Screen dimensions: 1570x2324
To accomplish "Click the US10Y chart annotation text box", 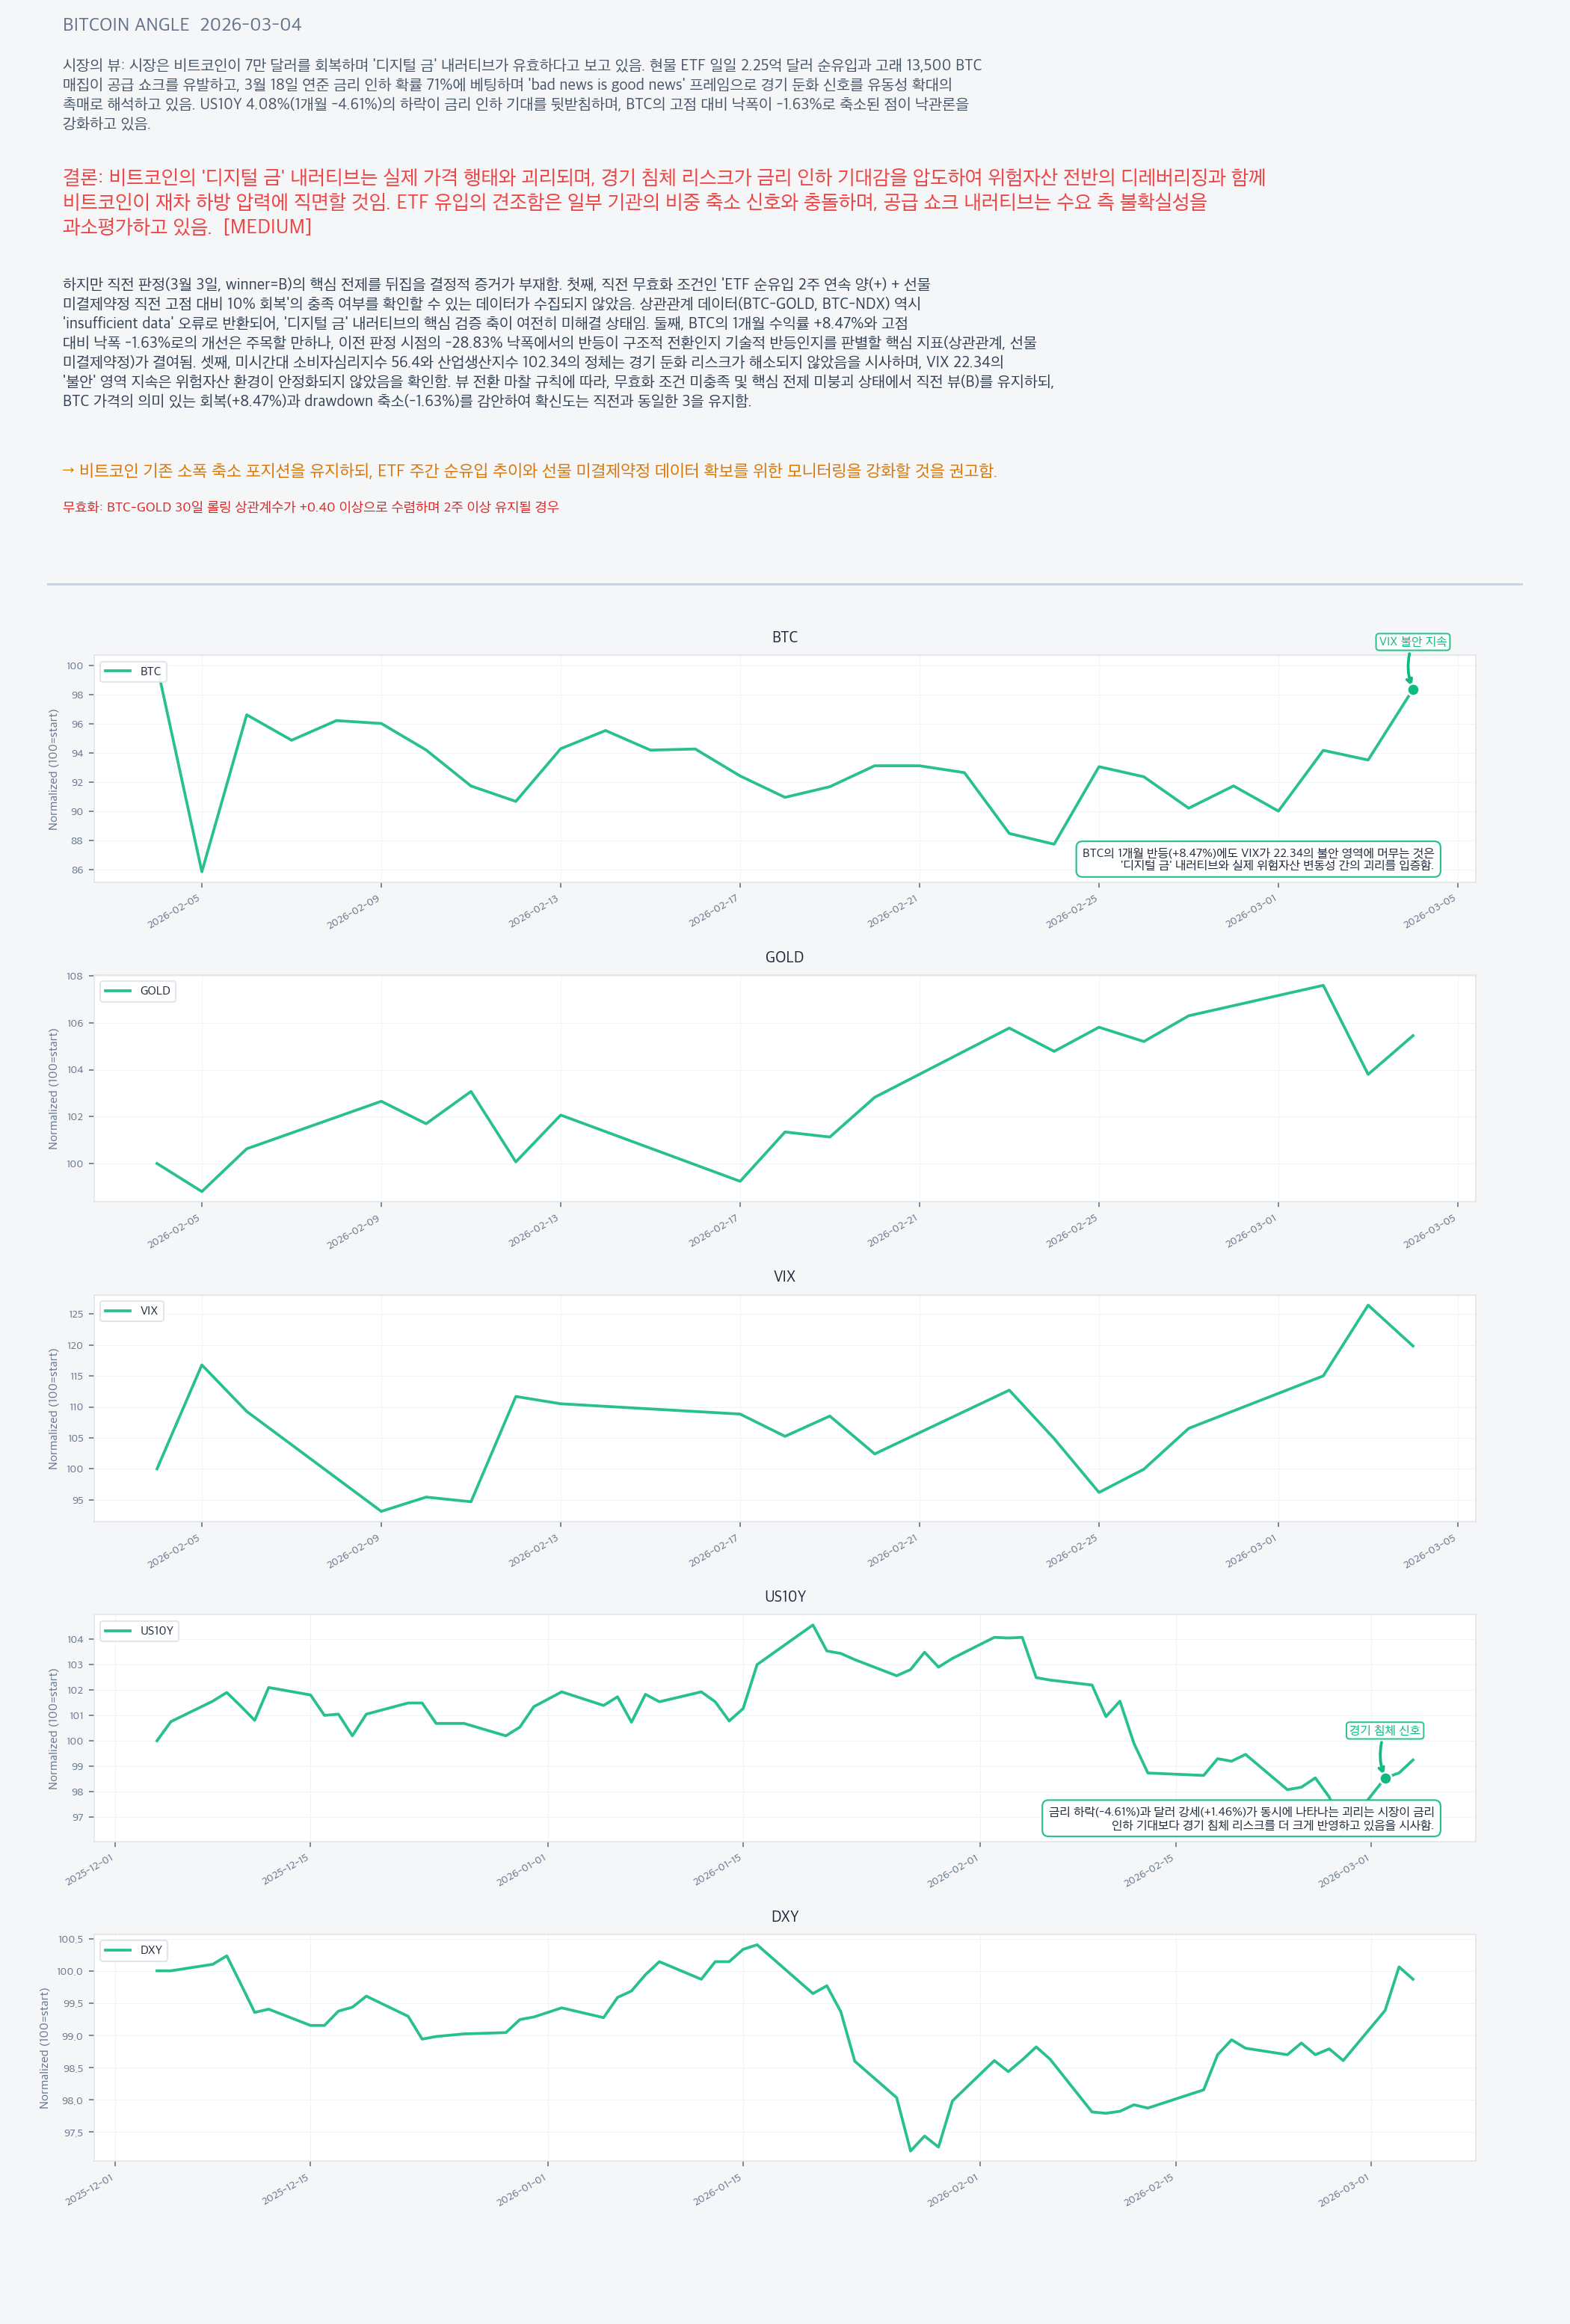I will coord(1240,1818).
